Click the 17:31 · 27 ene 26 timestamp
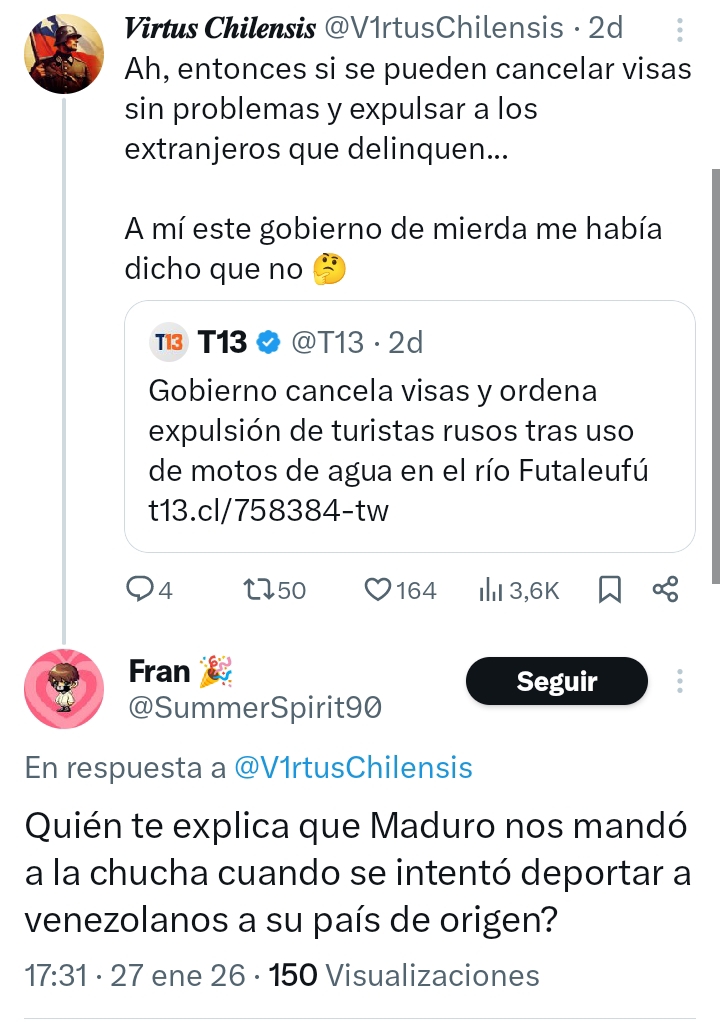Image resolution: width=720 pixels, height=1026 pixels. 130,975
